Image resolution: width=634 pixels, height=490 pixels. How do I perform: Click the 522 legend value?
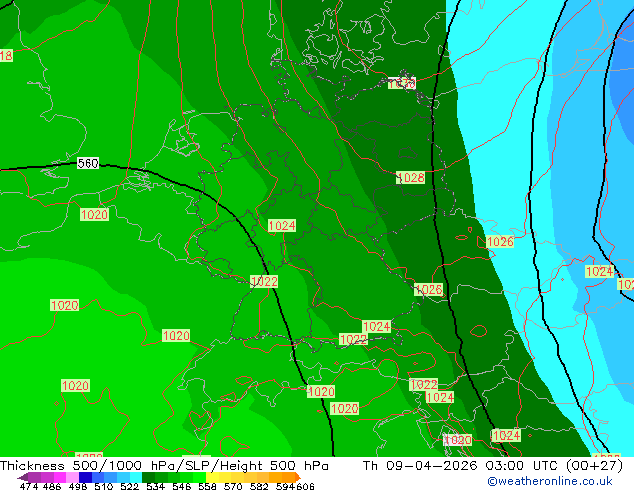point(129,486)
